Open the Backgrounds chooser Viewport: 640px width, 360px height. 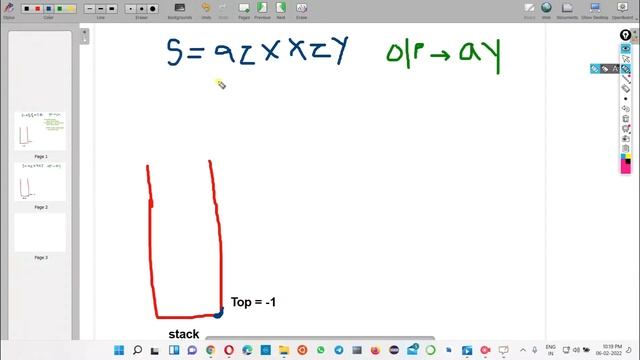pyautogui.click(x=180, y=10)
